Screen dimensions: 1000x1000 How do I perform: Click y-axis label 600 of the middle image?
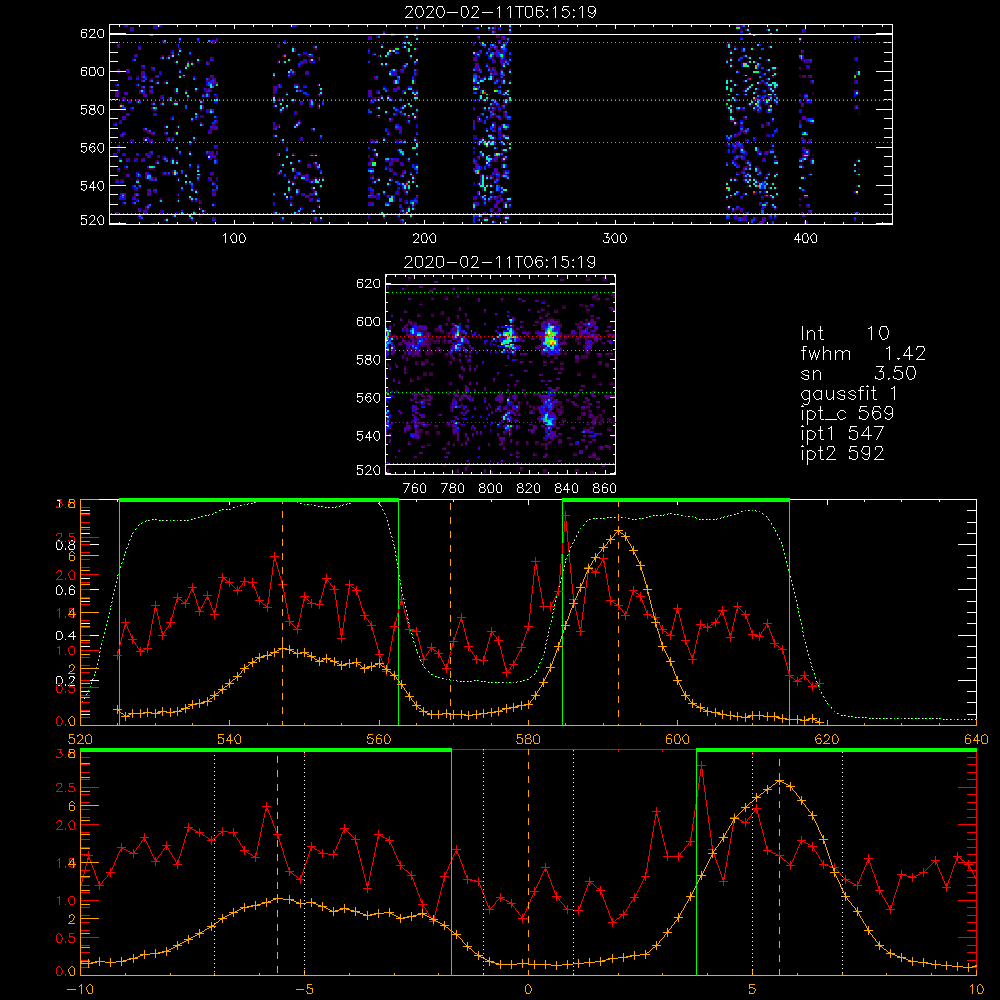369,321
